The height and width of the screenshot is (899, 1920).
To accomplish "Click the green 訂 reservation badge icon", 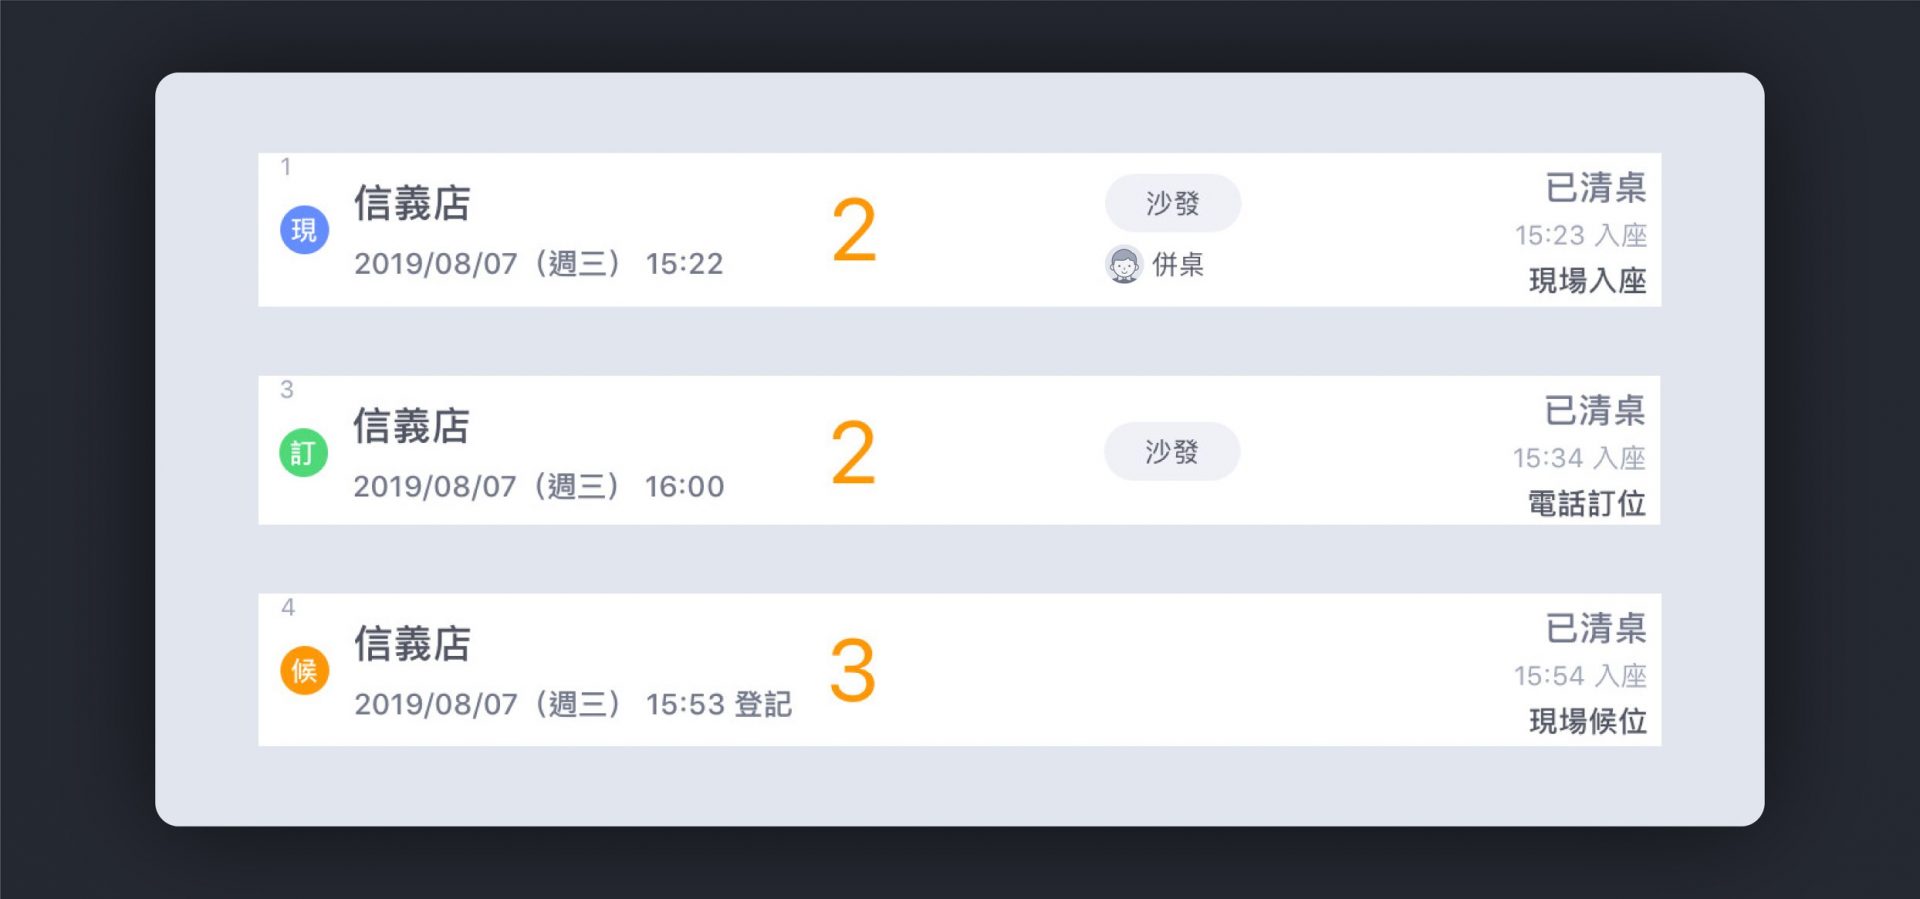I will pos(303,453).
